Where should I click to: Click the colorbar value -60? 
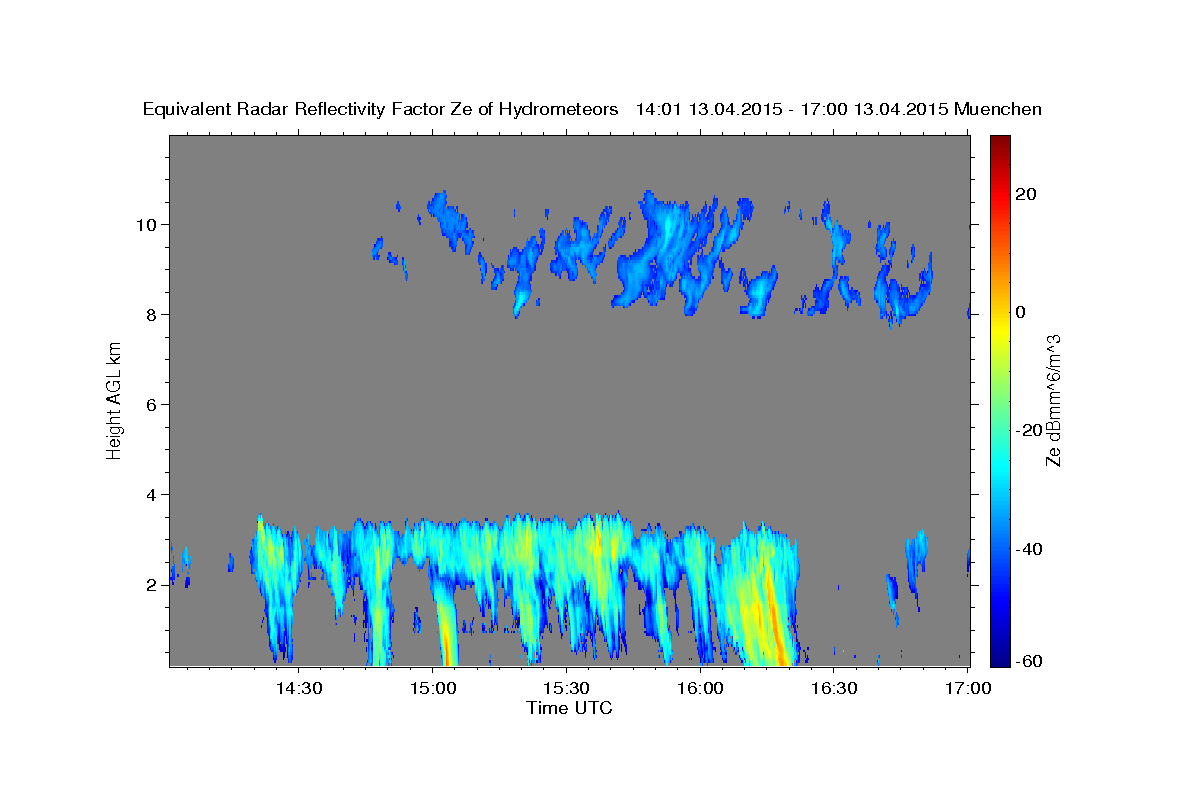tap(1030, 662)
